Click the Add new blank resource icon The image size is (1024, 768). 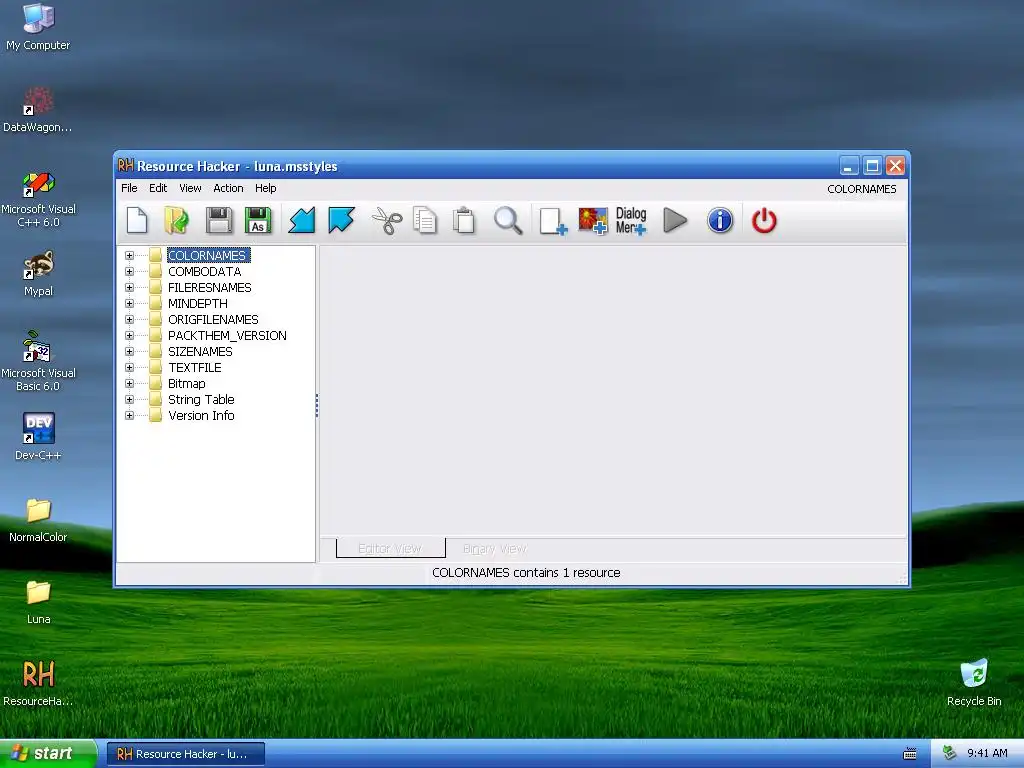[x=553, y=221]
